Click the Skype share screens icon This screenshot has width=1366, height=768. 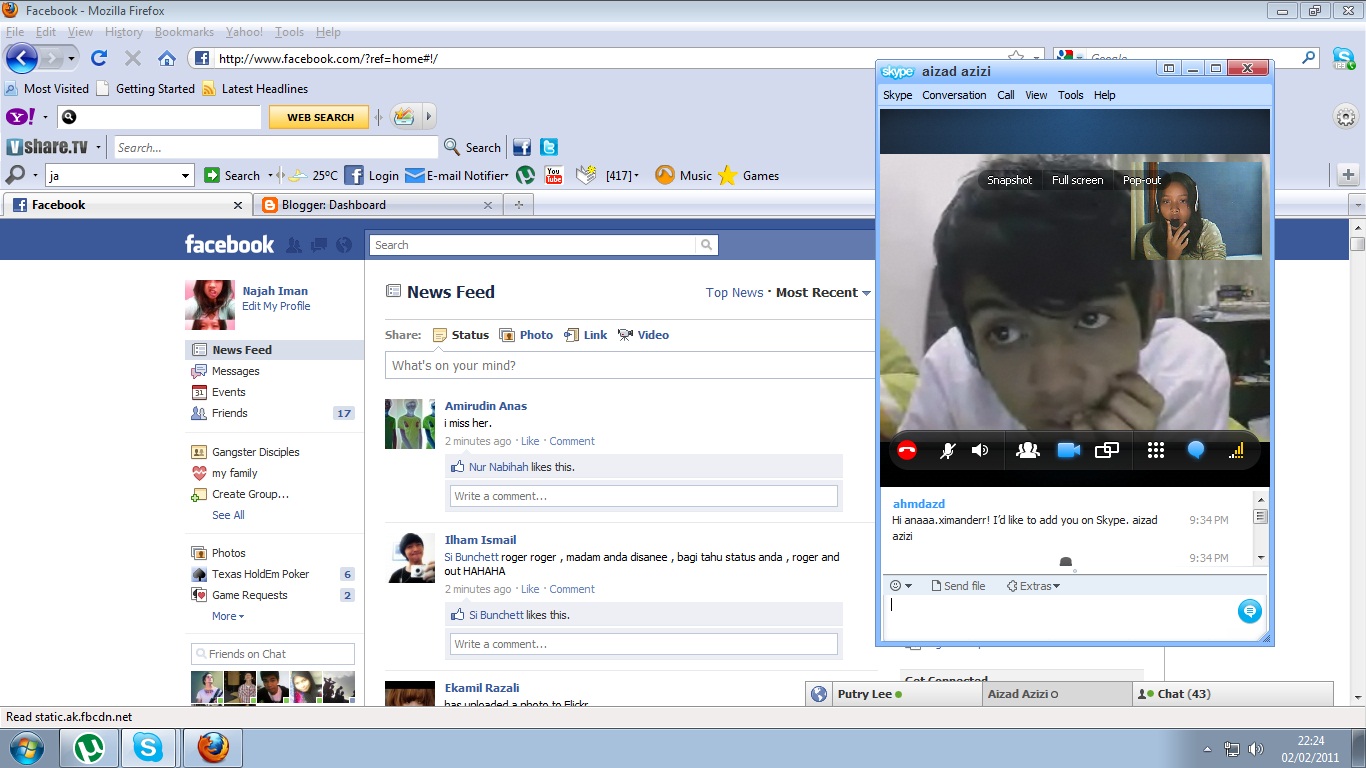tap(1107, 451)
